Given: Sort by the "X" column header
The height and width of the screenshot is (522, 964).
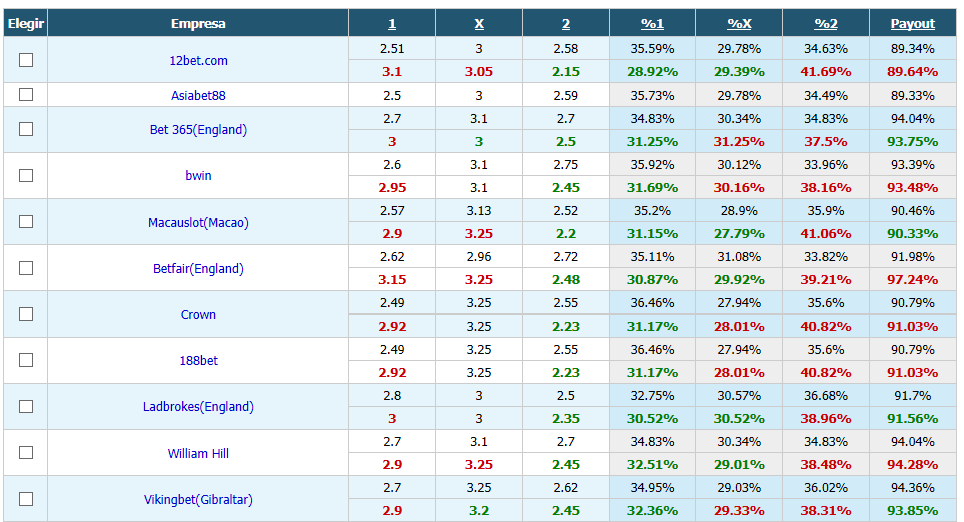Looking at the screenshot, I should pos(479,23).
